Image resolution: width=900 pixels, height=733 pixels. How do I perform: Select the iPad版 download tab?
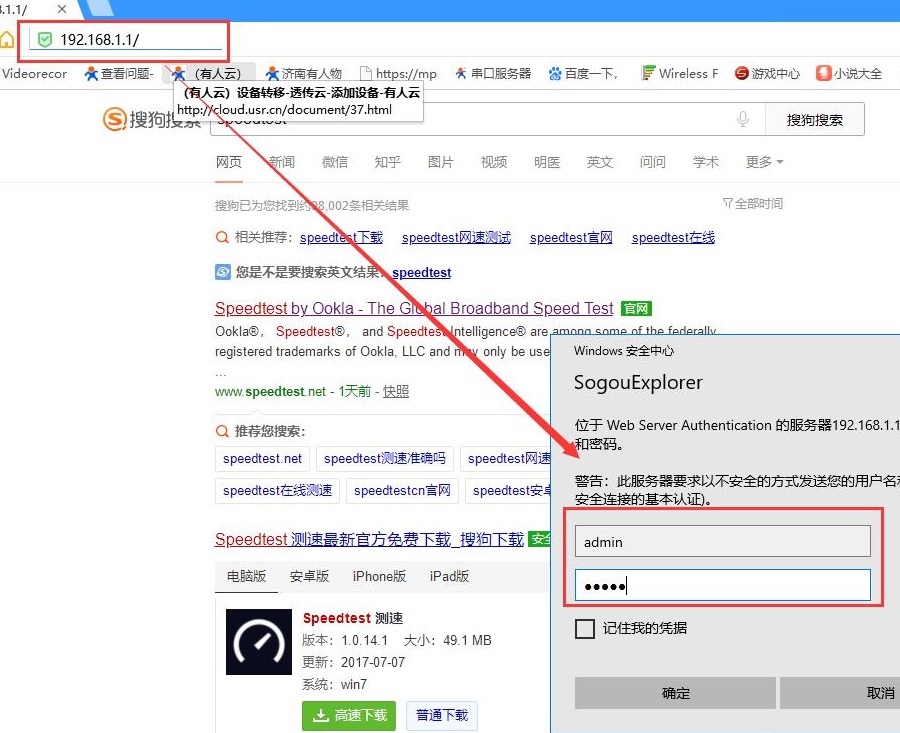coord(449,576)
